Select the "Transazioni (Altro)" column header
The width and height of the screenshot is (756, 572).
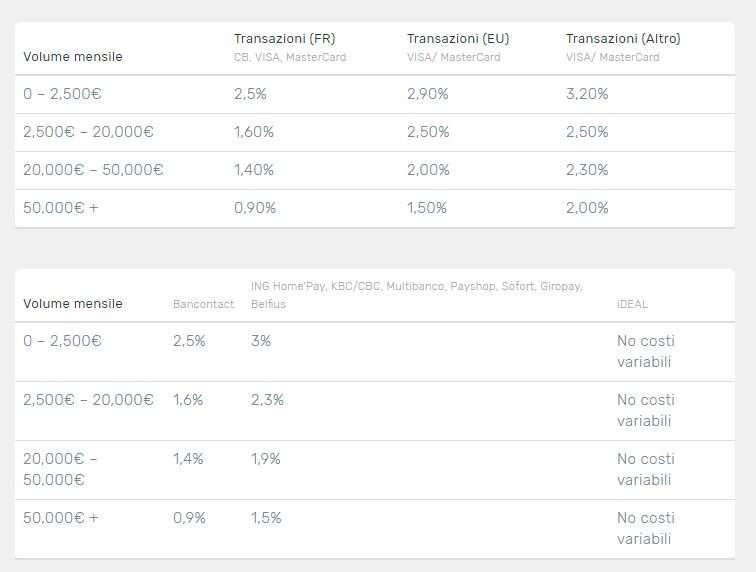point(623,38)
